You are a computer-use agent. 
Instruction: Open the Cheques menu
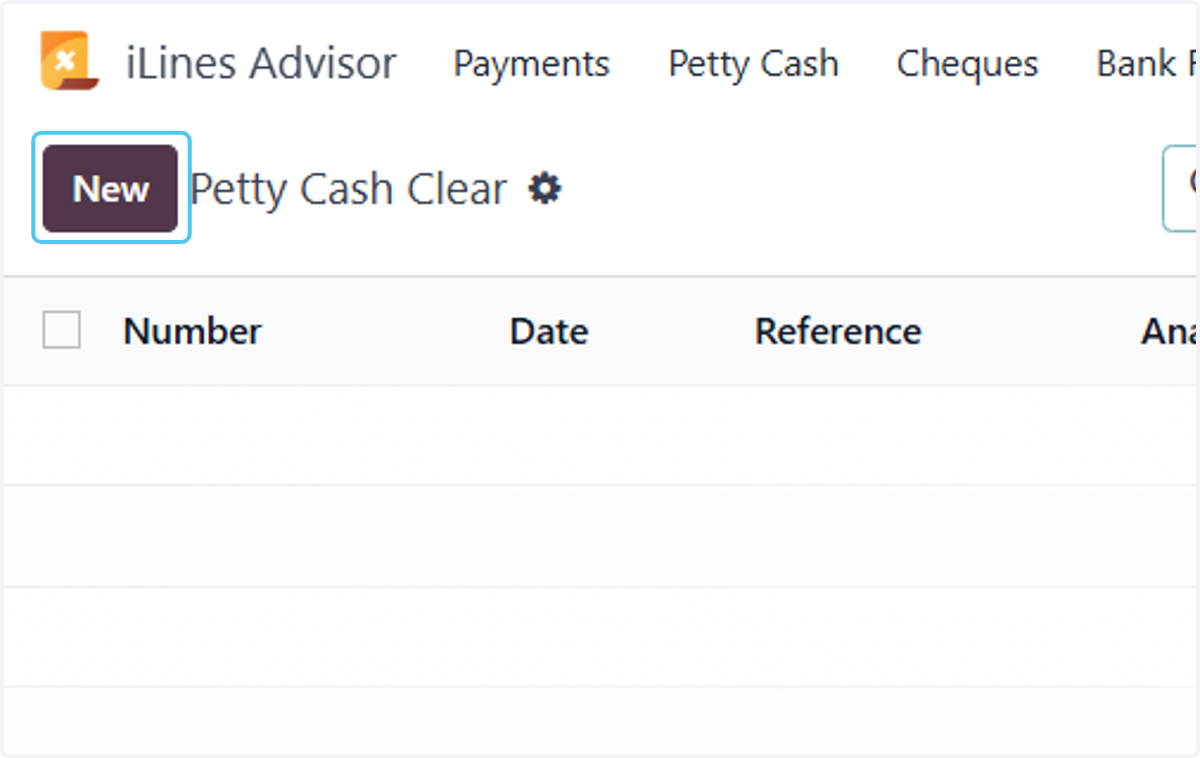967,64
